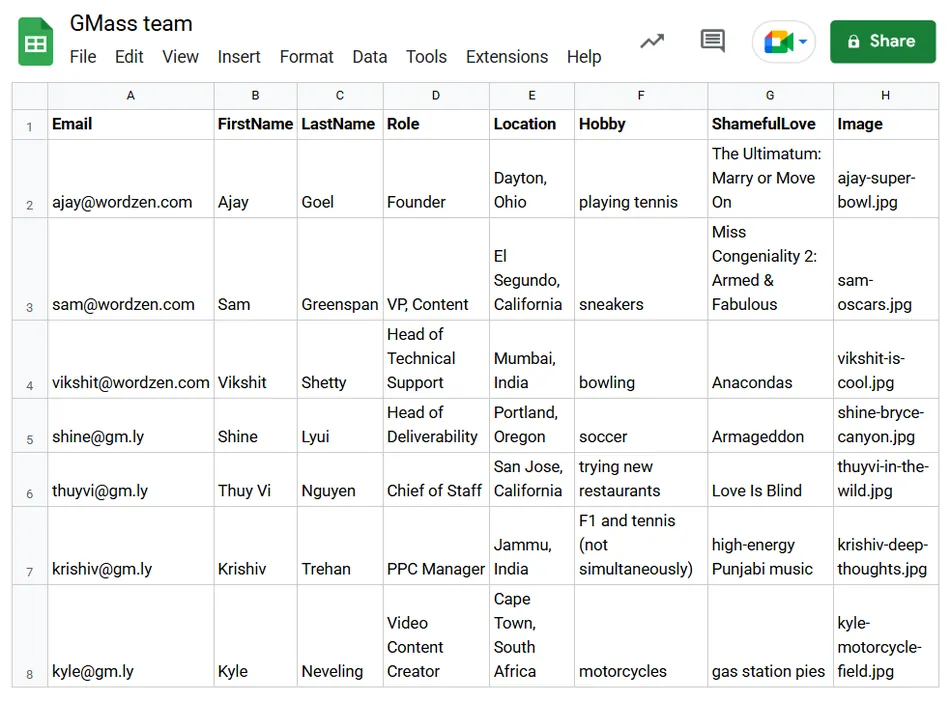The image size is (950, 701).
Task: Select row 4 header
Action: tap(30, 359)
